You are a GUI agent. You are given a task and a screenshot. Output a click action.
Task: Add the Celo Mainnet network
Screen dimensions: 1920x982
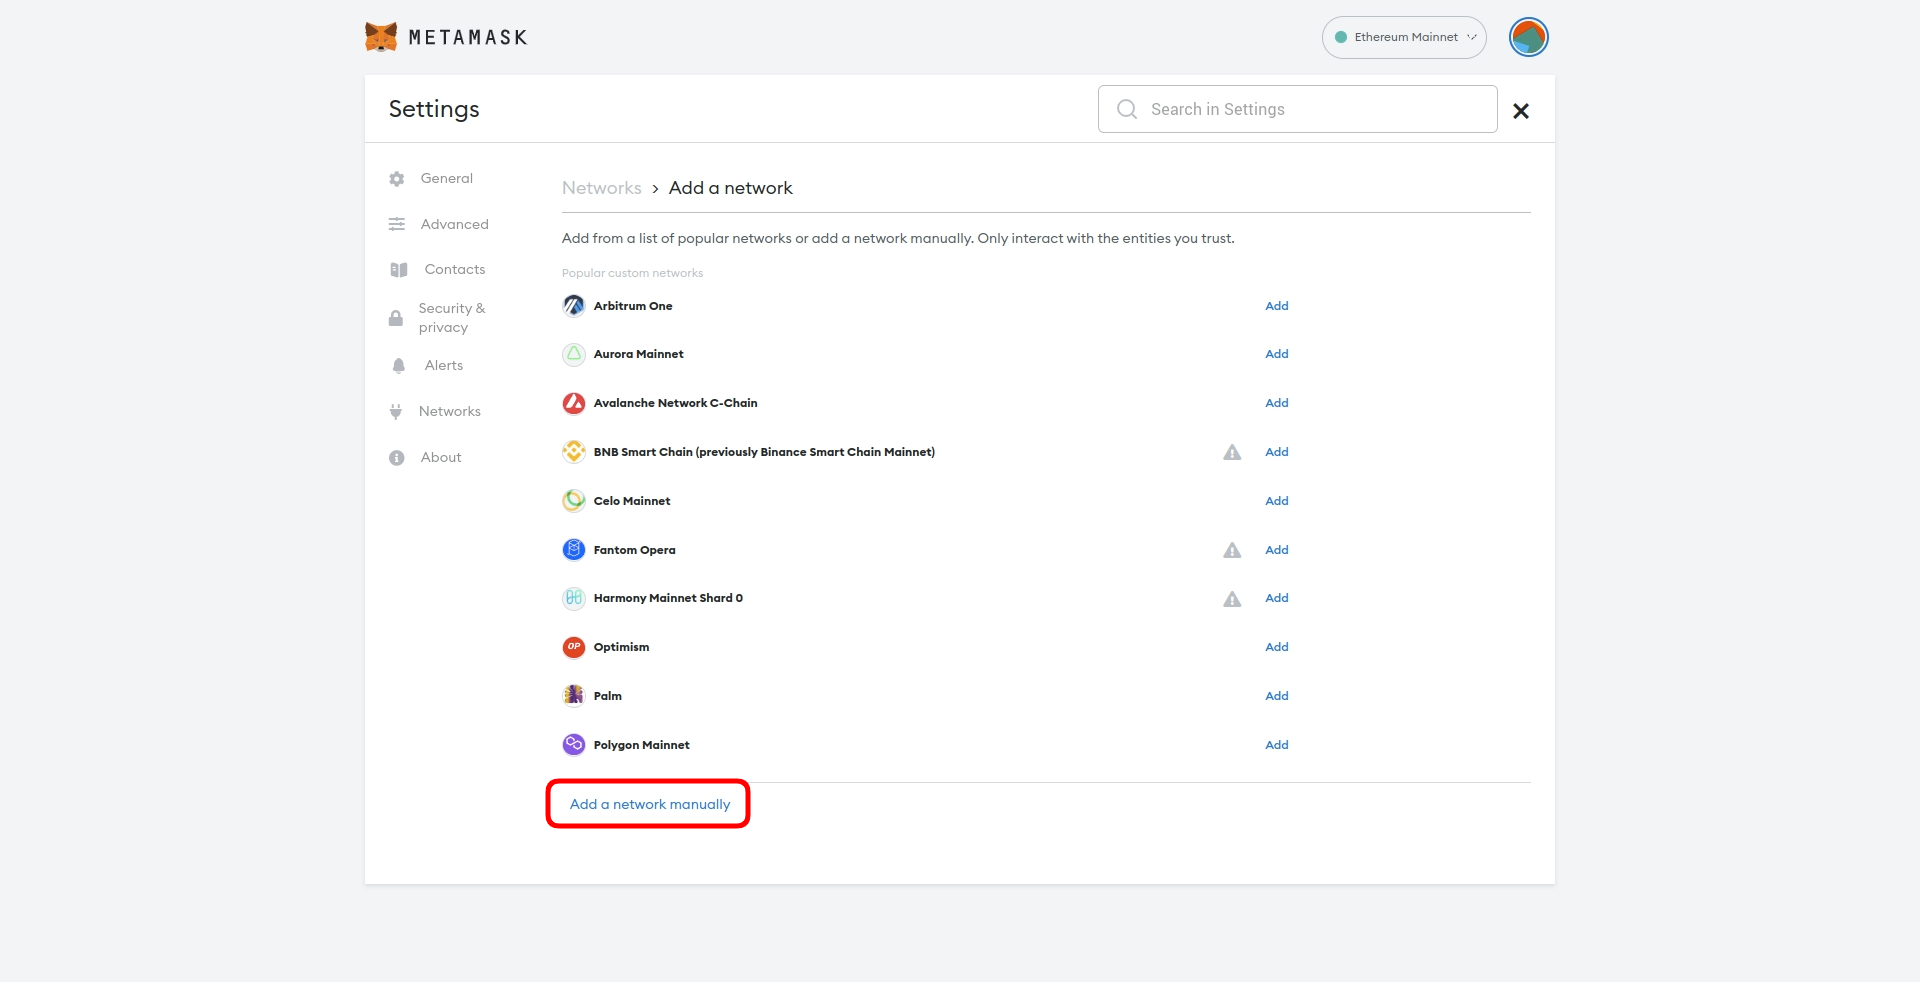point(1277,501)
